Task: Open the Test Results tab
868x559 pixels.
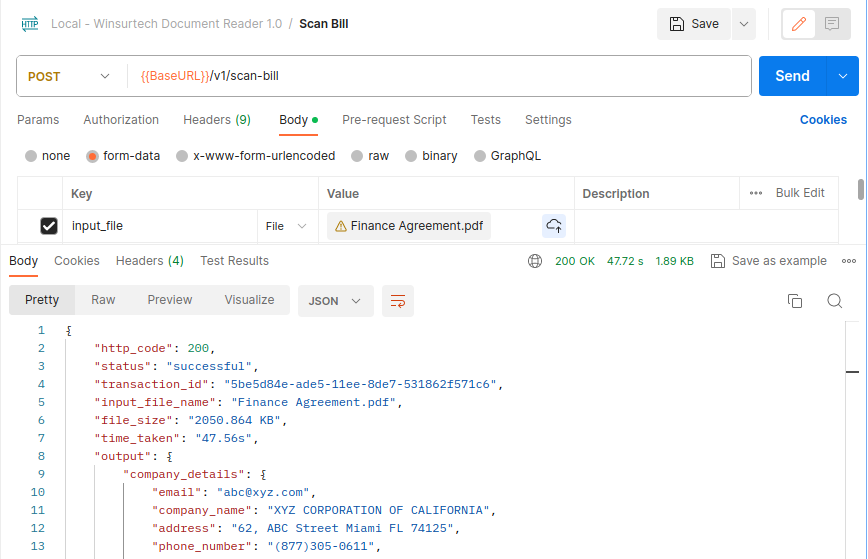Action: [x=234, y=261]
